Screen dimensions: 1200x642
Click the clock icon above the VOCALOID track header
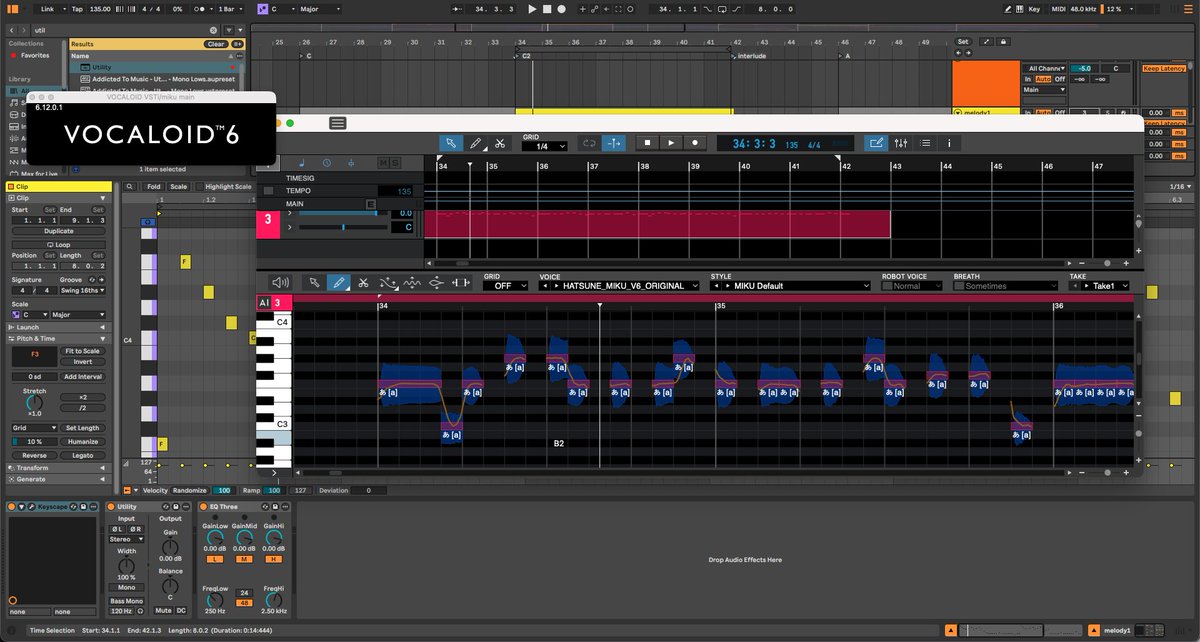pos(326,163)
